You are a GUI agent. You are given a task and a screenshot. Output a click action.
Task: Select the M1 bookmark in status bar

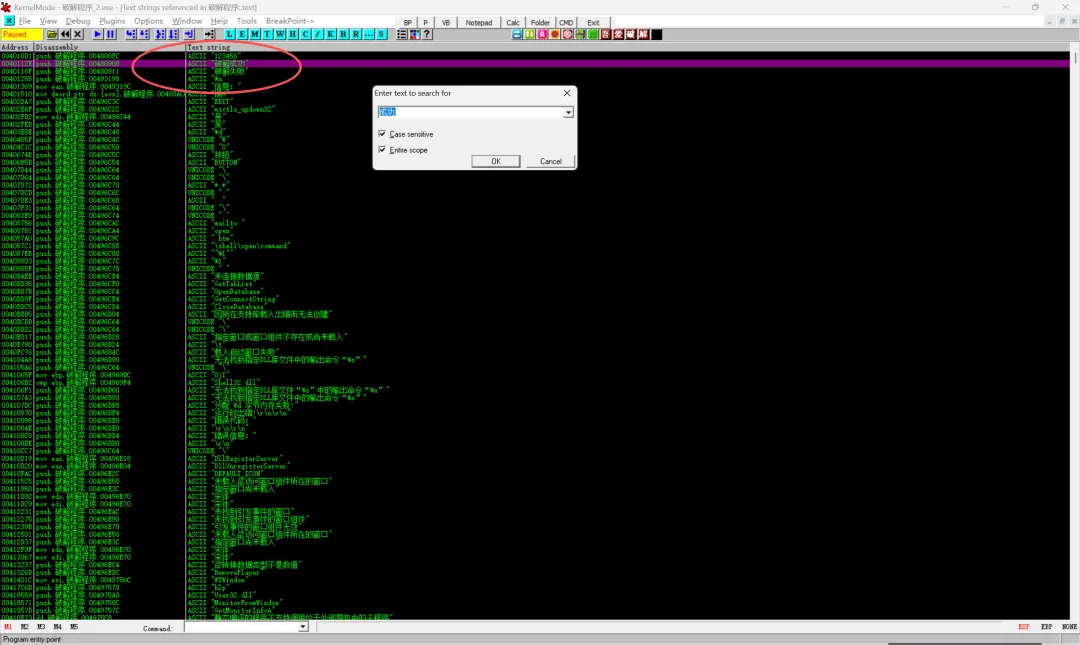pos(8,627)
